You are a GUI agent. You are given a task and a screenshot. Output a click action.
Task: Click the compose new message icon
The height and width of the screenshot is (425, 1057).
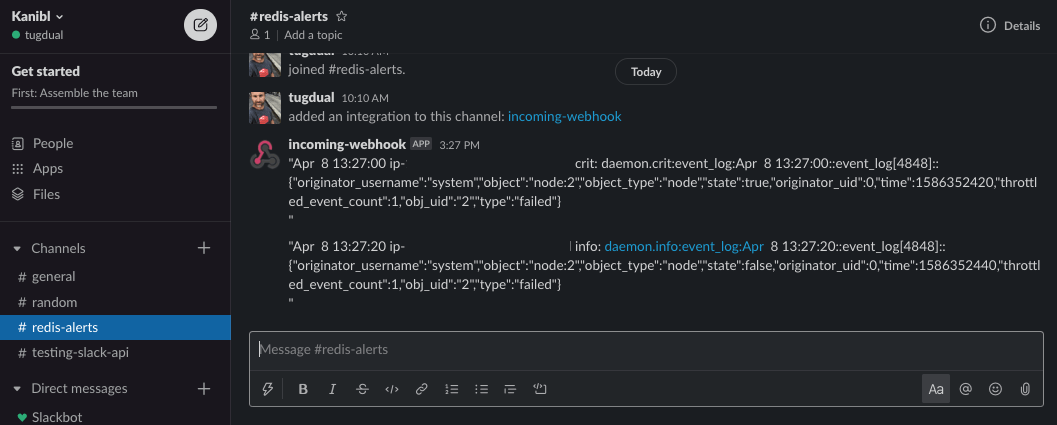click(x=200, y=25)
